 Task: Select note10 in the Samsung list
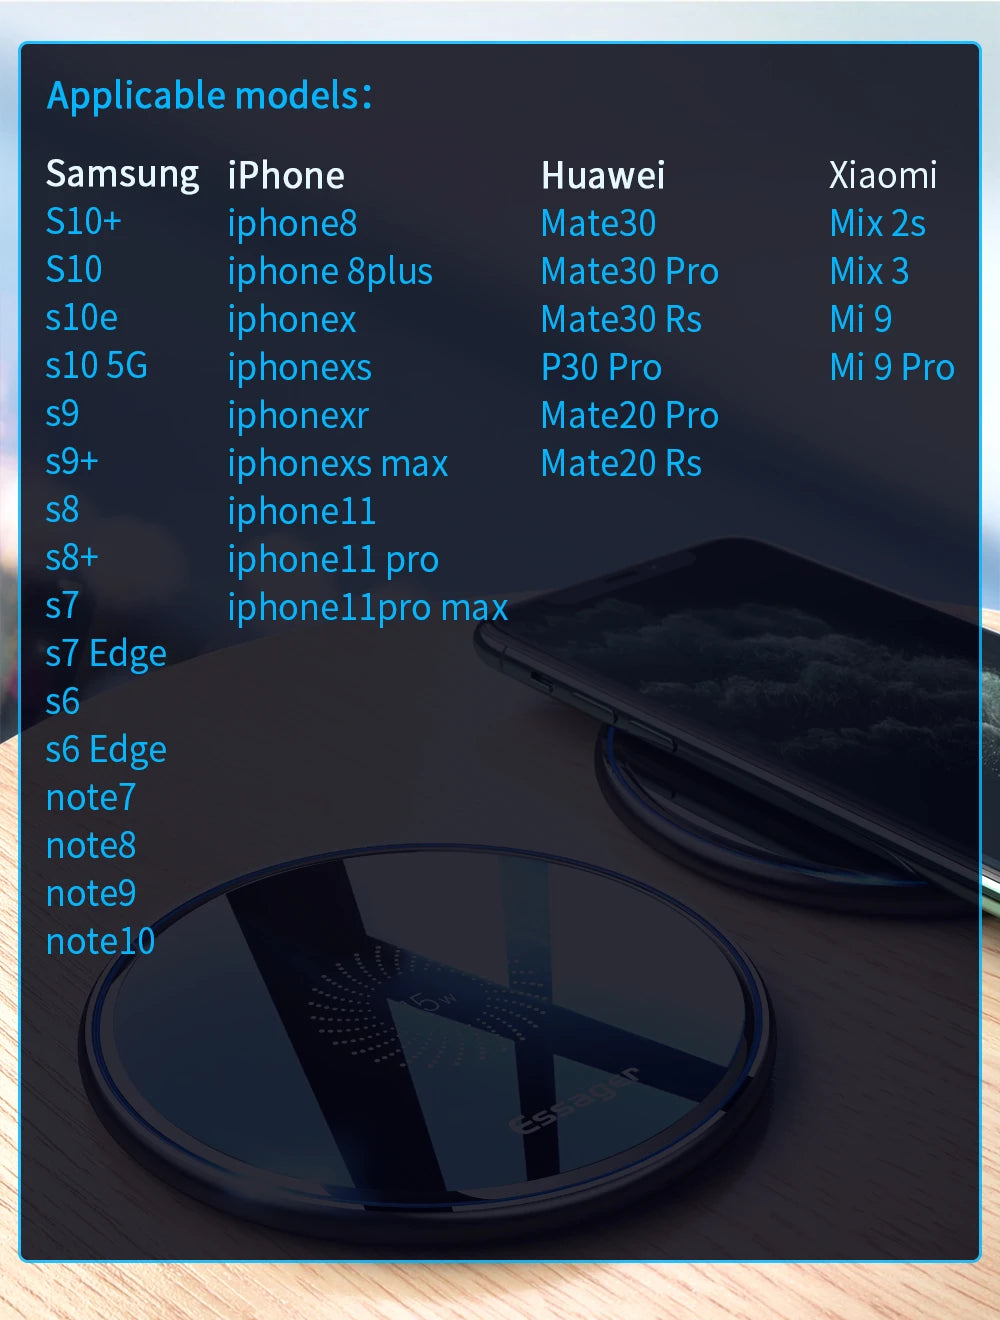(100, 941)
